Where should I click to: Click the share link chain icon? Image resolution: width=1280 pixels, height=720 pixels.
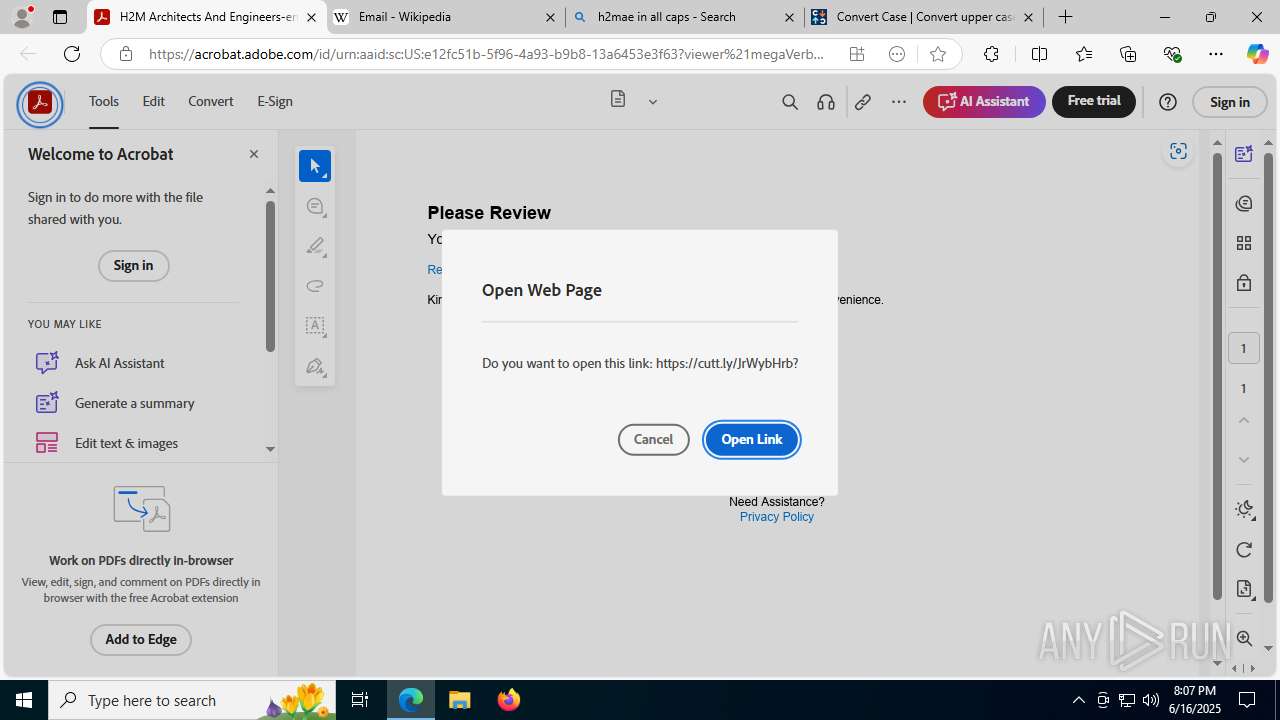click(863, 101)
